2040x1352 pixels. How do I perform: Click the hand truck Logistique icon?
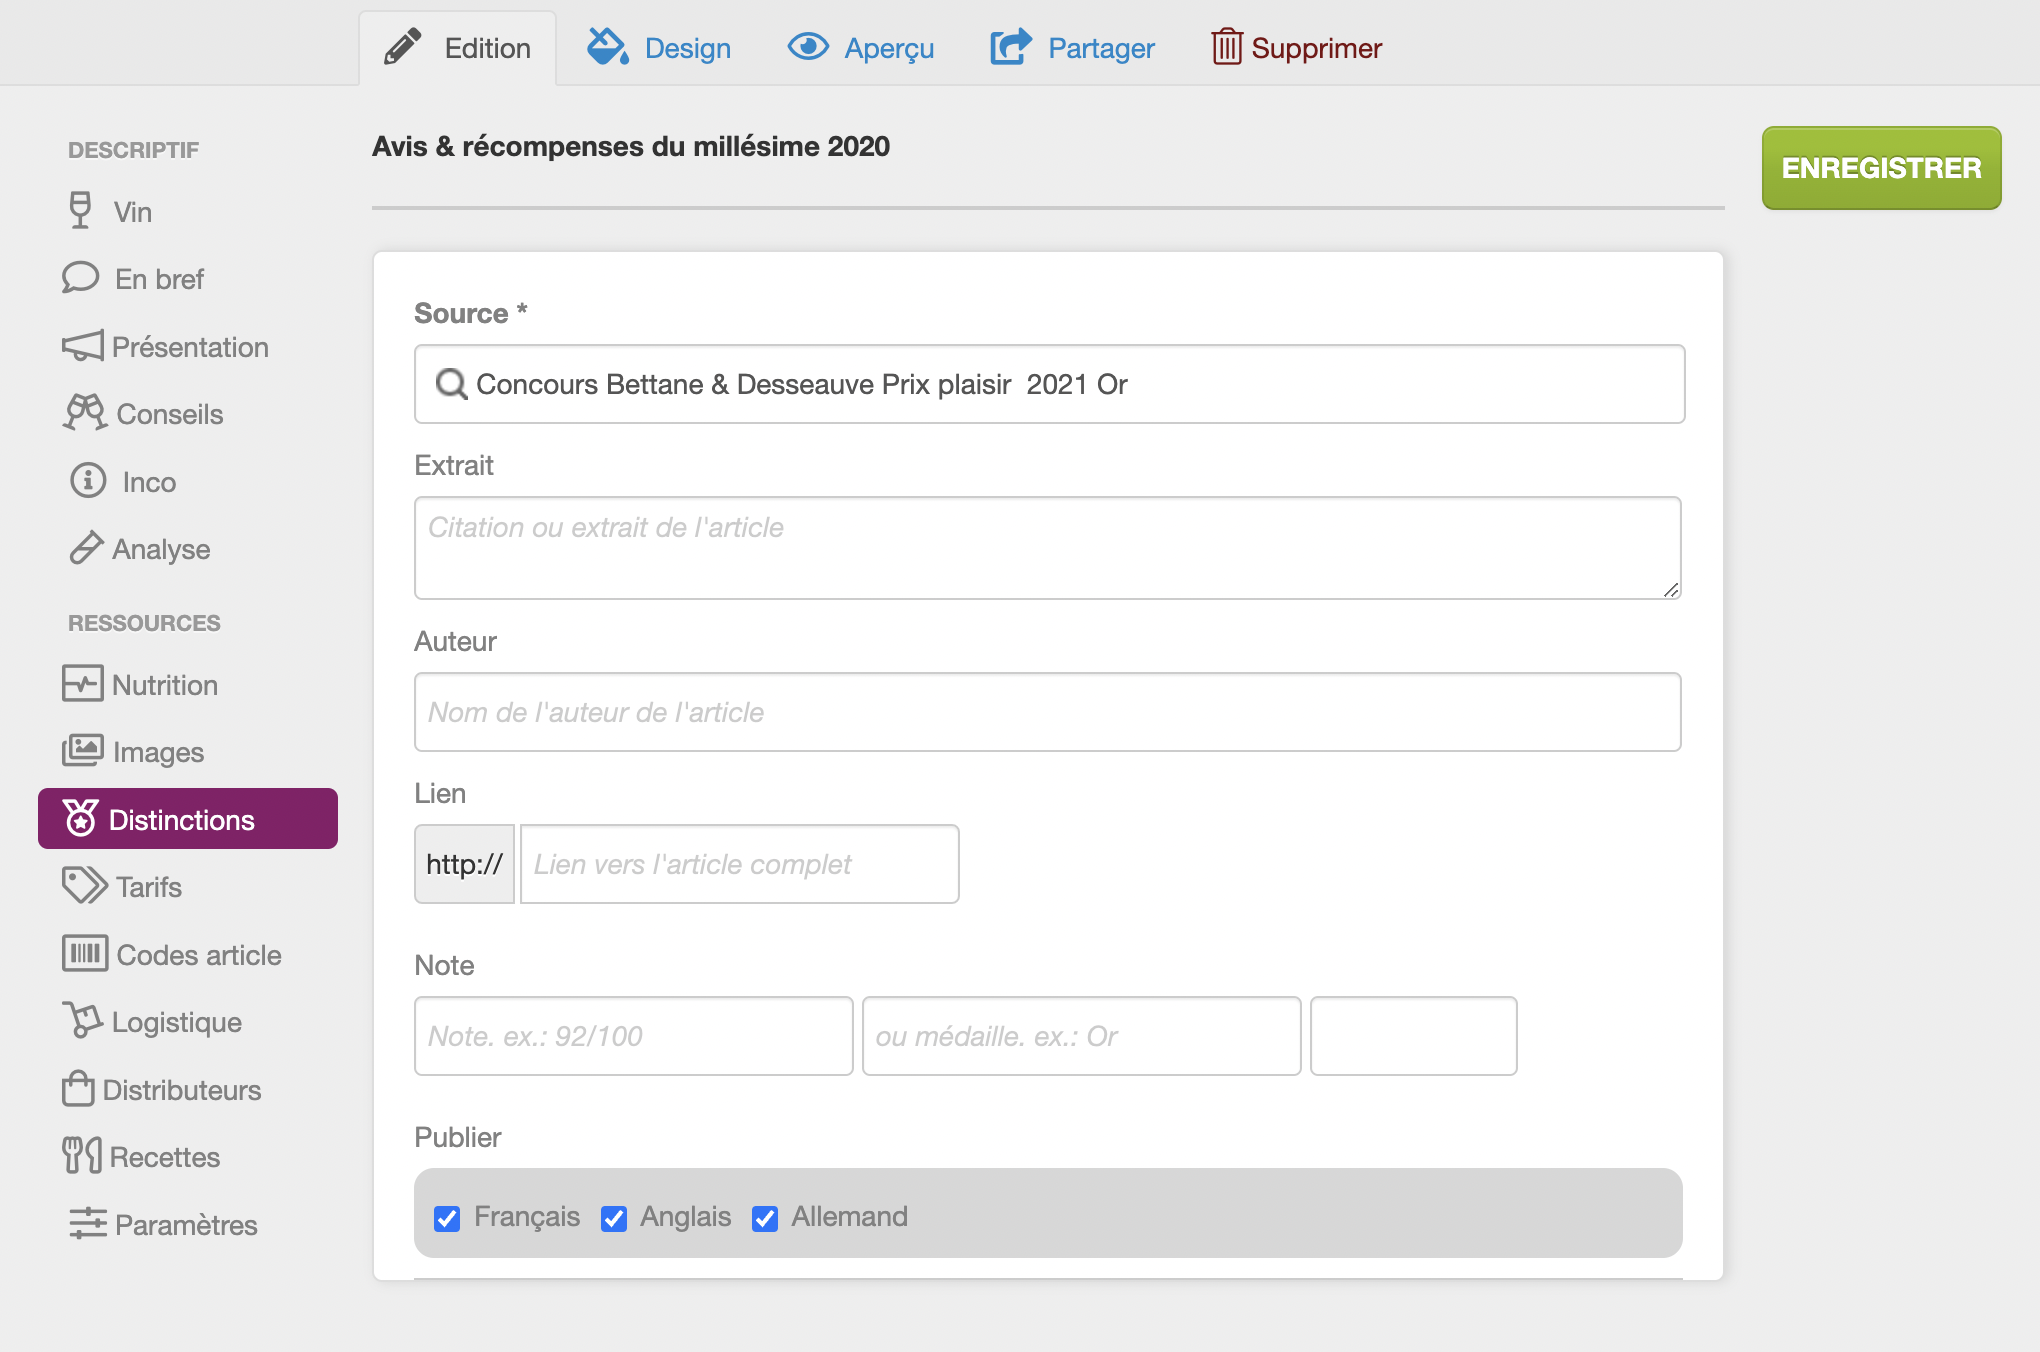tap(82, 1021)
